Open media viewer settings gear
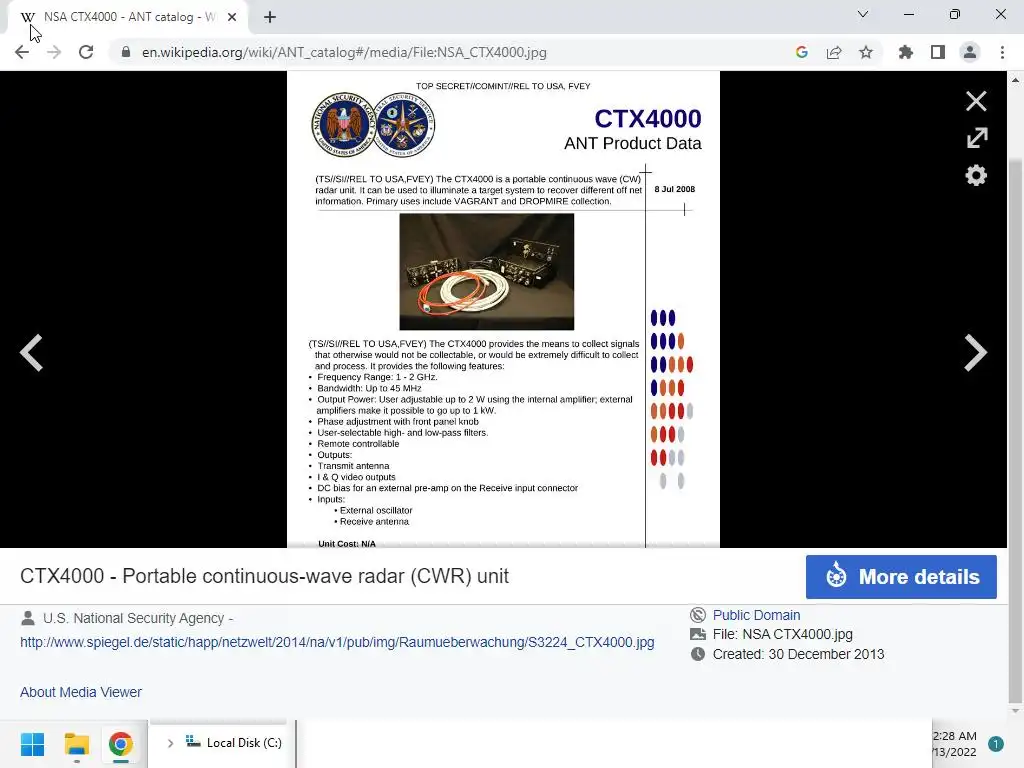 [x=976, y=175]
